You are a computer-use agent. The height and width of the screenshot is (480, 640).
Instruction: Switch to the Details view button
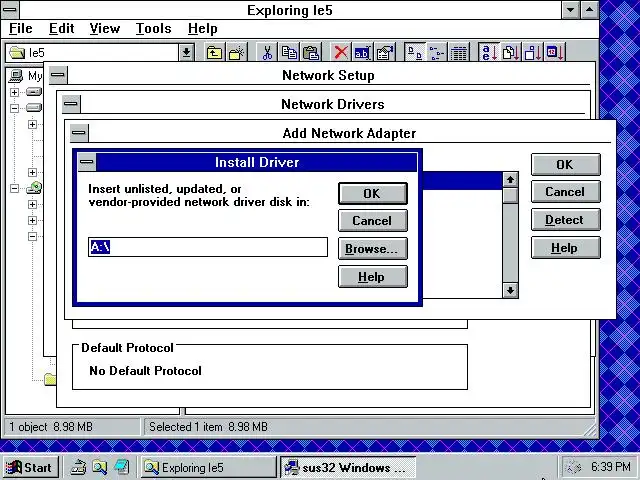pos(459,53)
